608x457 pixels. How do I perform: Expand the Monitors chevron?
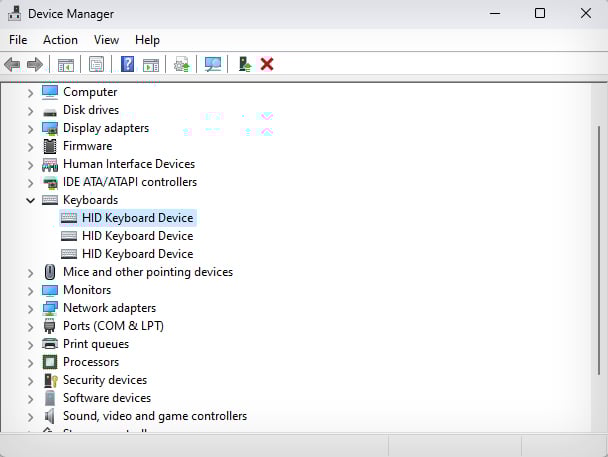(x=31, y=291)
